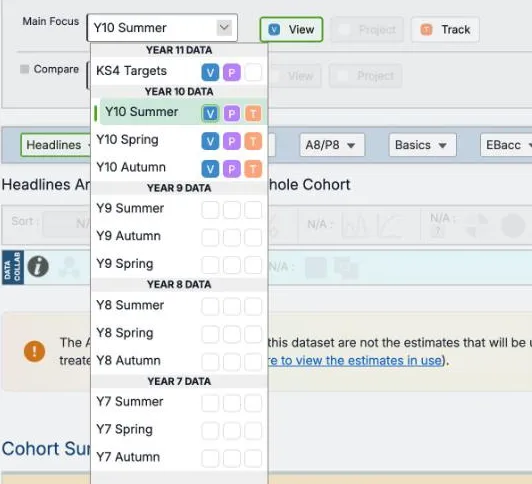Click the P project icon for Y10 Spring
This screenshot has height=484, width=532.
pos(232,141)
